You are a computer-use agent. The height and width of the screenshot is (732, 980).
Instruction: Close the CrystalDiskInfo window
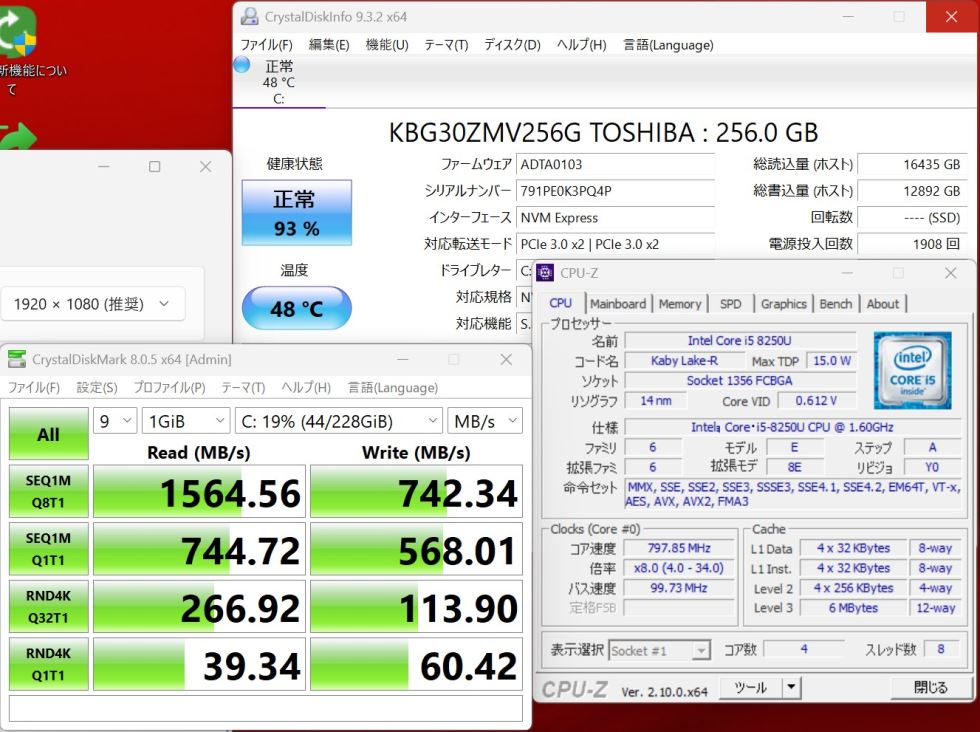[952, 17]
